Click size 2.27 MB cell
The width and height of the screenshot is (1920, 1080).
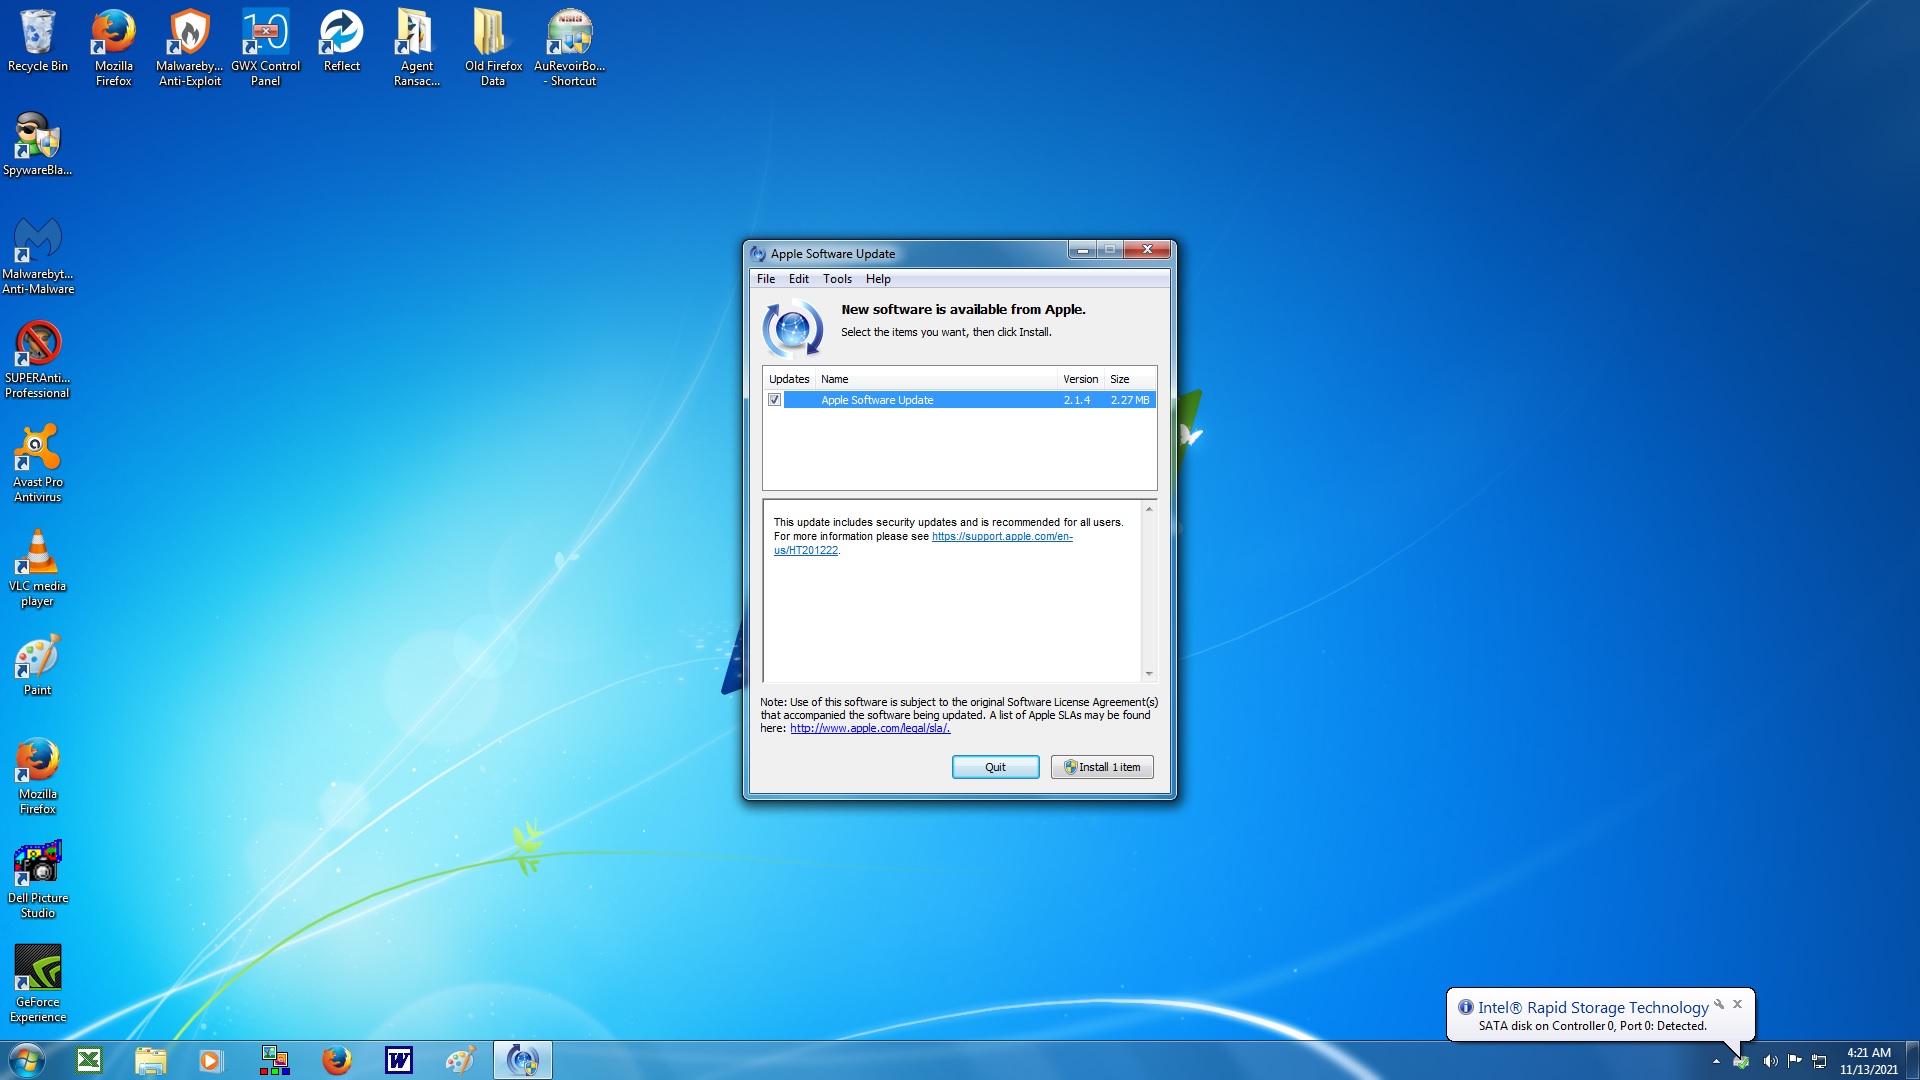tap(1130, 400)
